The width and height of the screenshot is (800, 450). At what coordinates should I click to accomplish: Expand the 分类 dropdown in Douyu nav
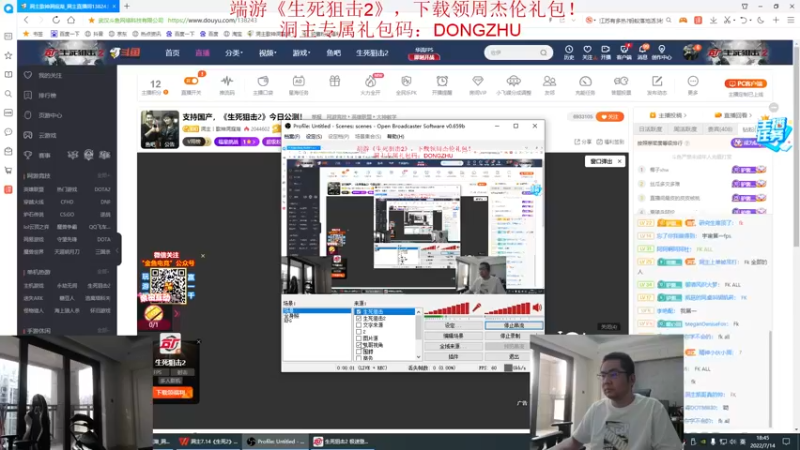coord(234,53)
